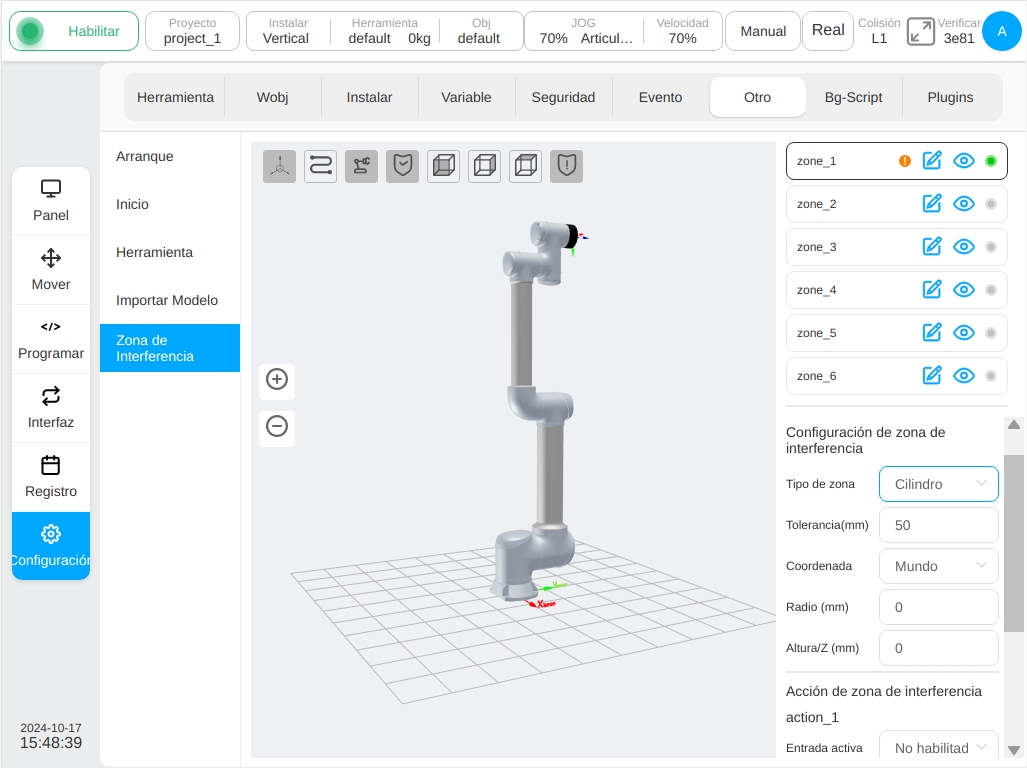Toggle coordinate axes display icon
The width and height of the screenshot is (1027, 768).
tap(280, 166)
